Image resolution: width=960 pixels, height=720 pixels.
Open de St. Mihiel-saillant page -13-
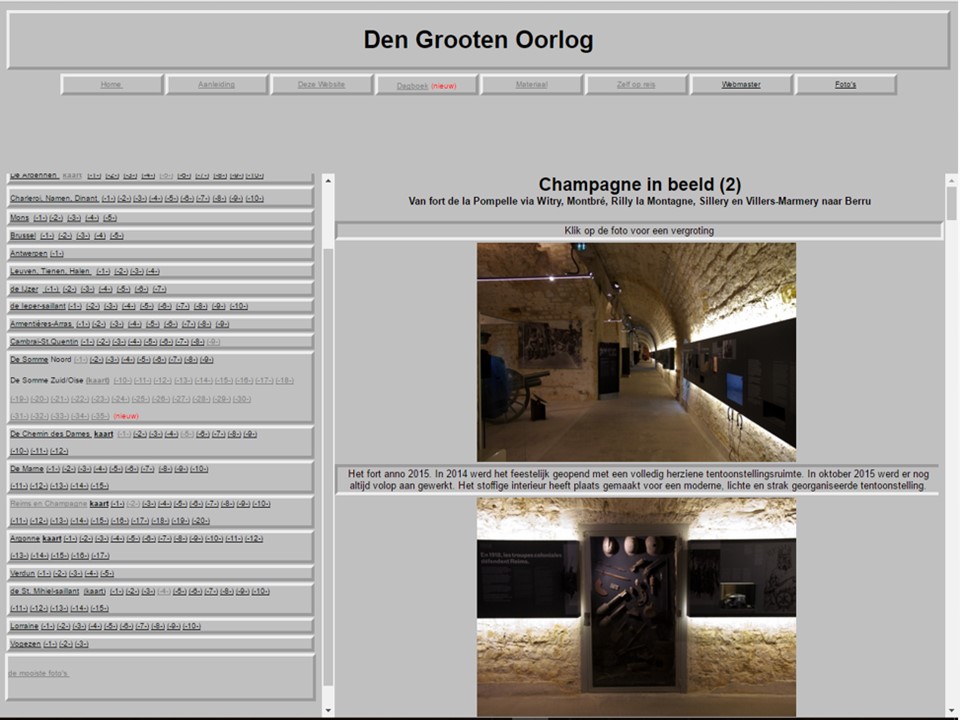[59, 609]
